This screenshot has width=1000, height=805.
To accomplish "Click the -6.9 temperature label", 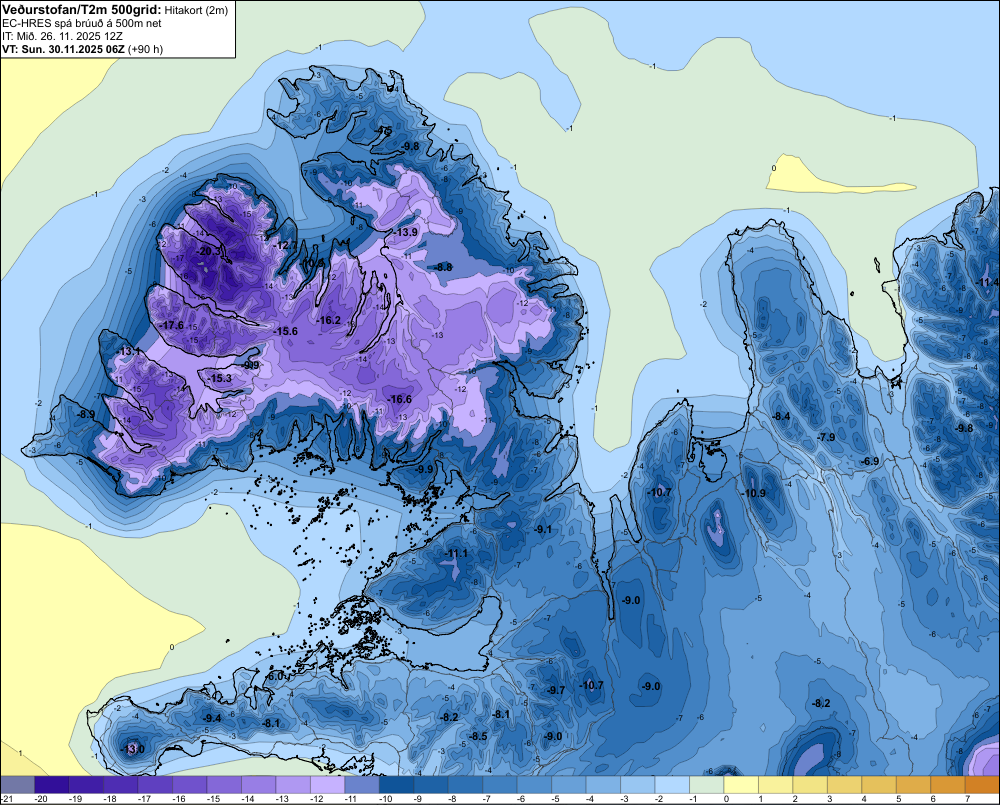I will [871, 461].
